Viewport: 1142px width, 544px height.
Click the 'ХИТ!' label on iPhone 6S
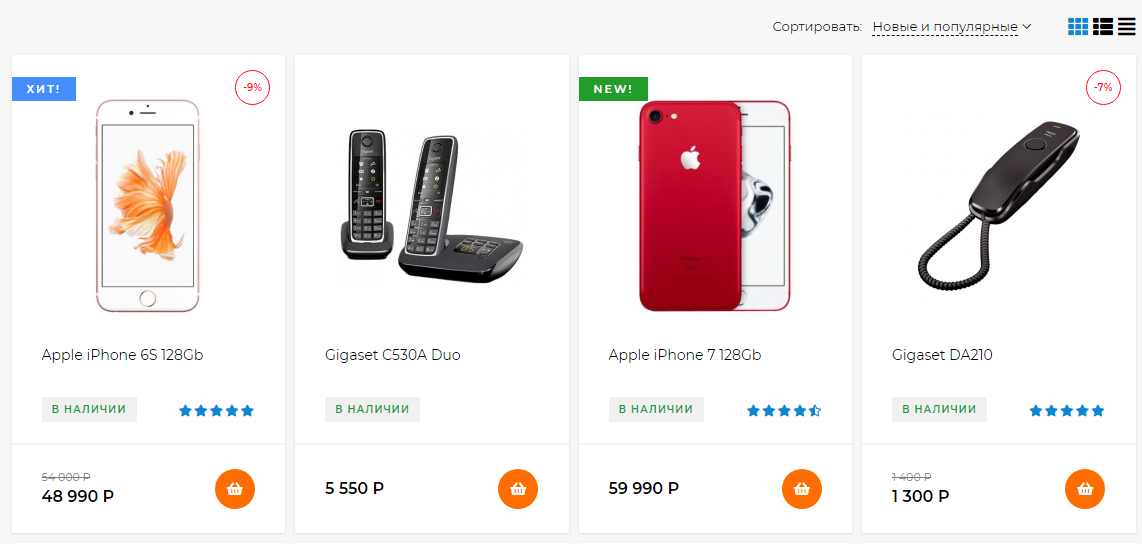coord(44,89)
